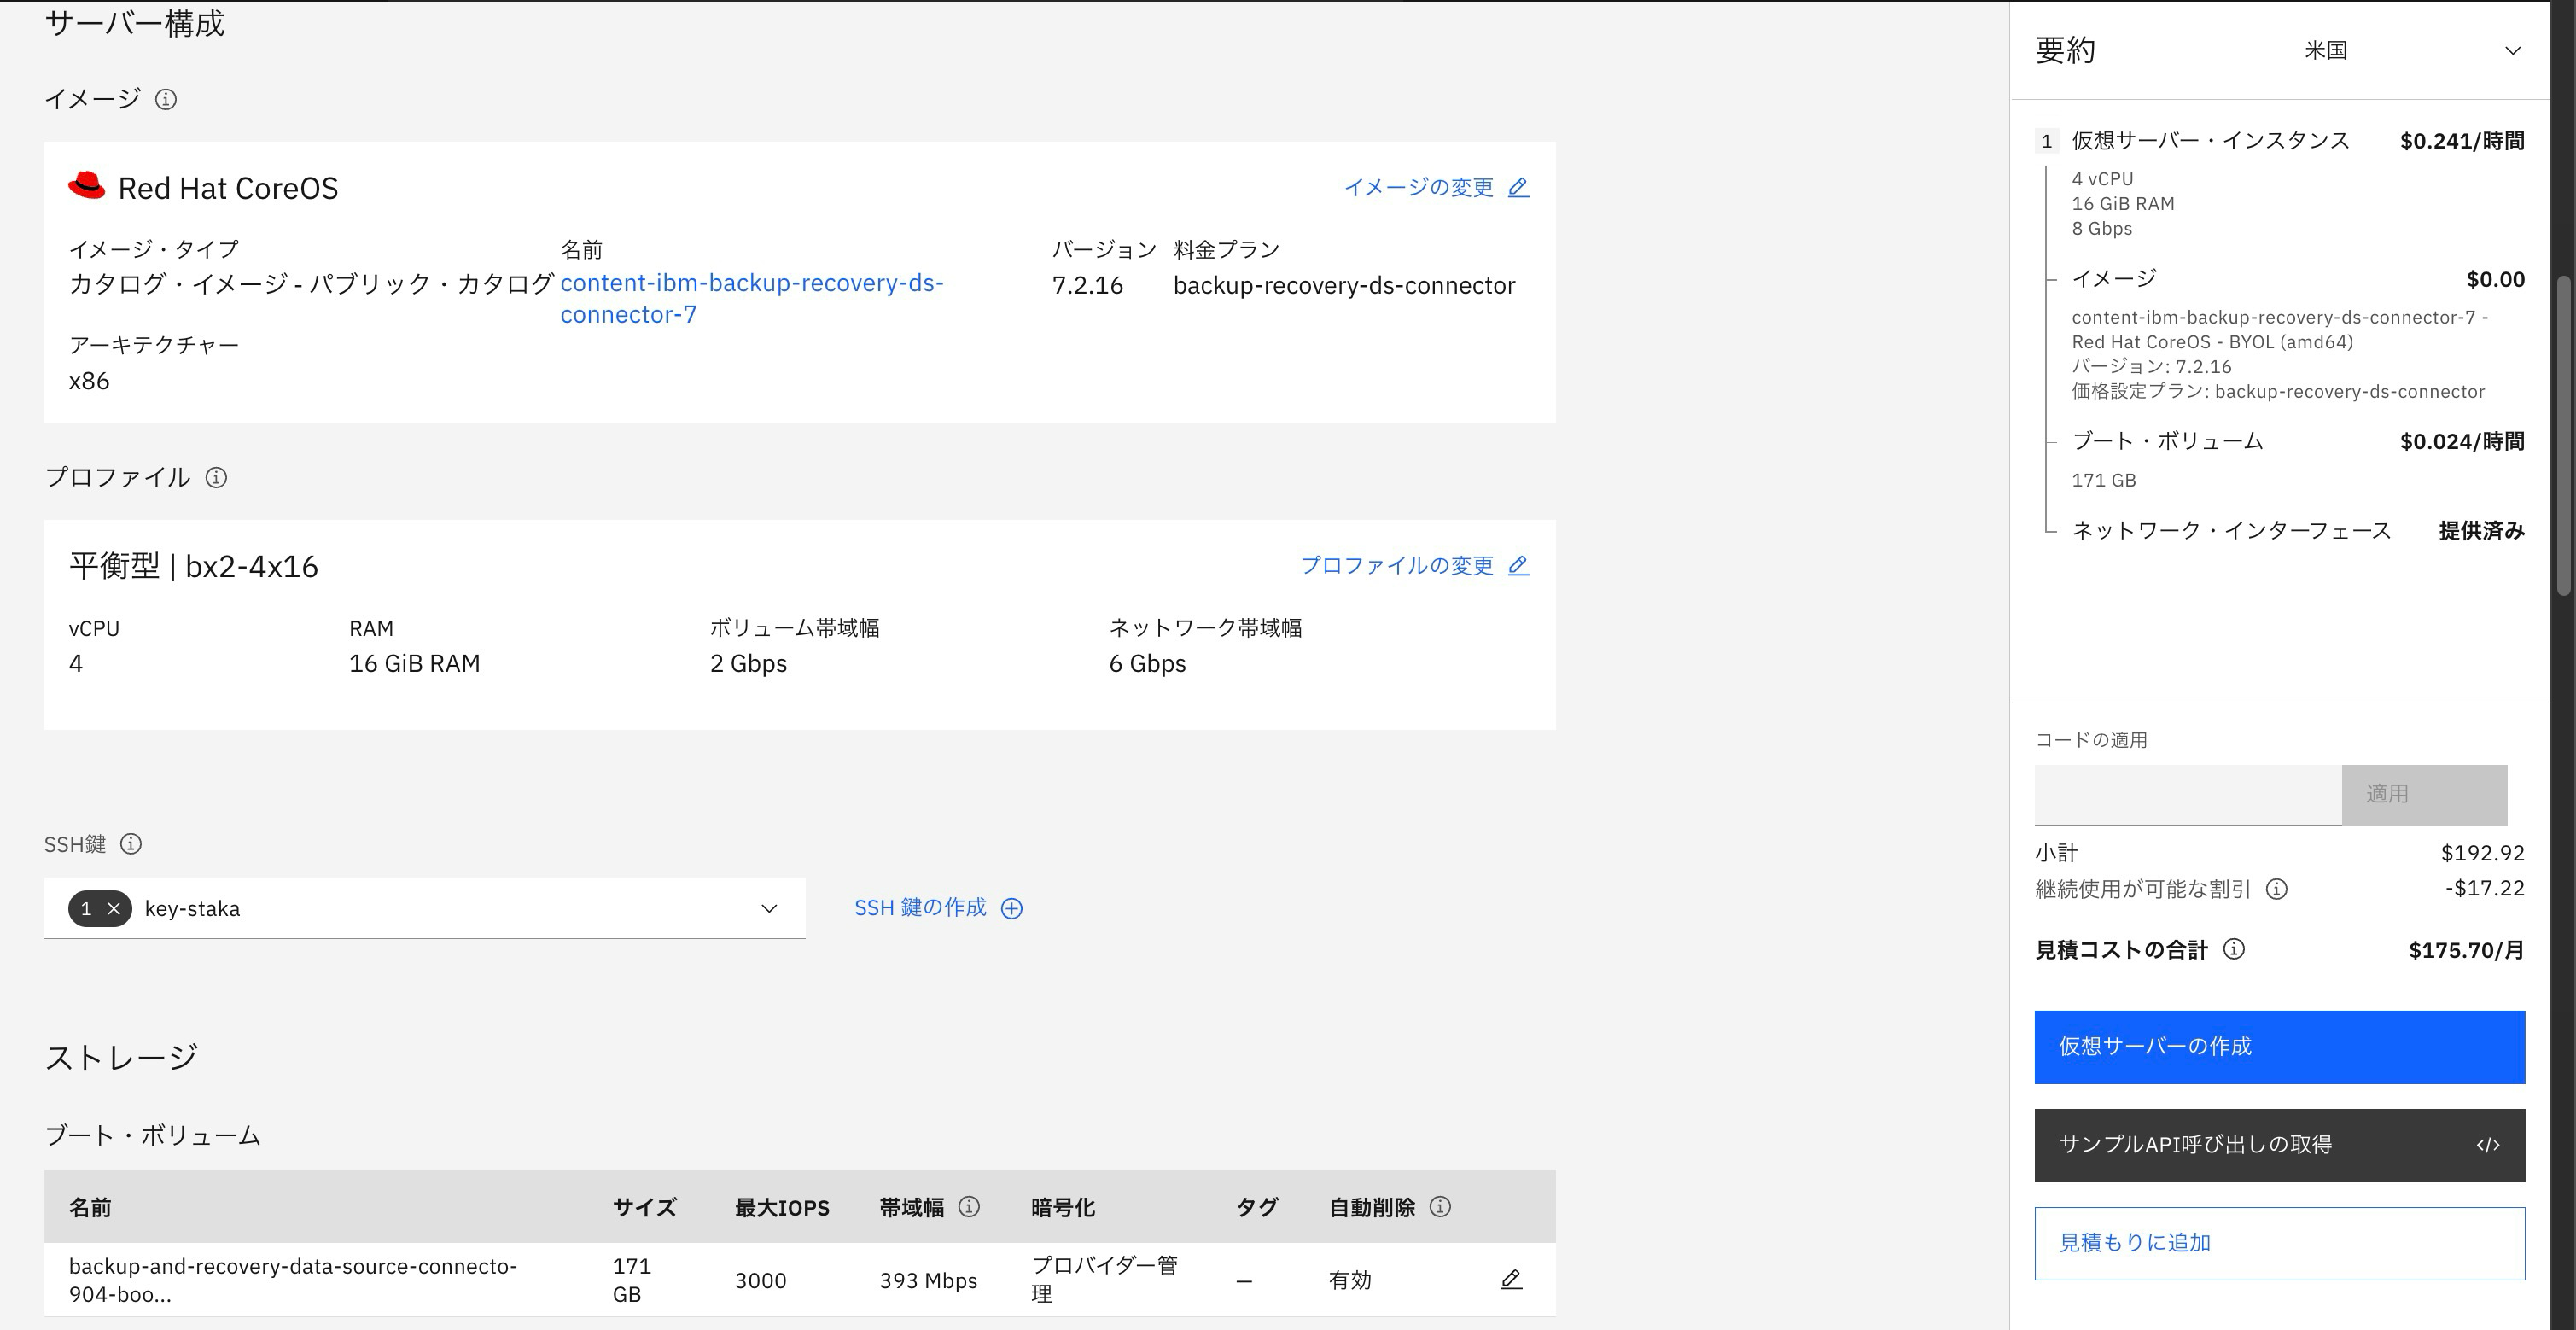This screenshot has width=2576, height=1330.
Task: Click info icon beside プロファイル heading
Action: (216, 478)
